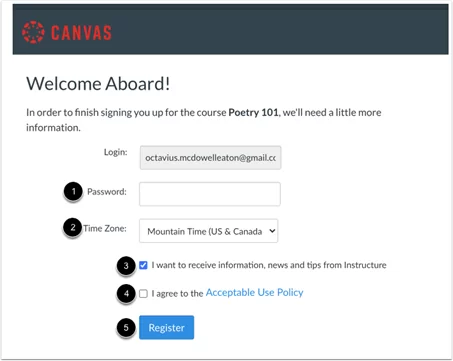
Task: Open the Time Zone dropdown
Action: point(209,231)
